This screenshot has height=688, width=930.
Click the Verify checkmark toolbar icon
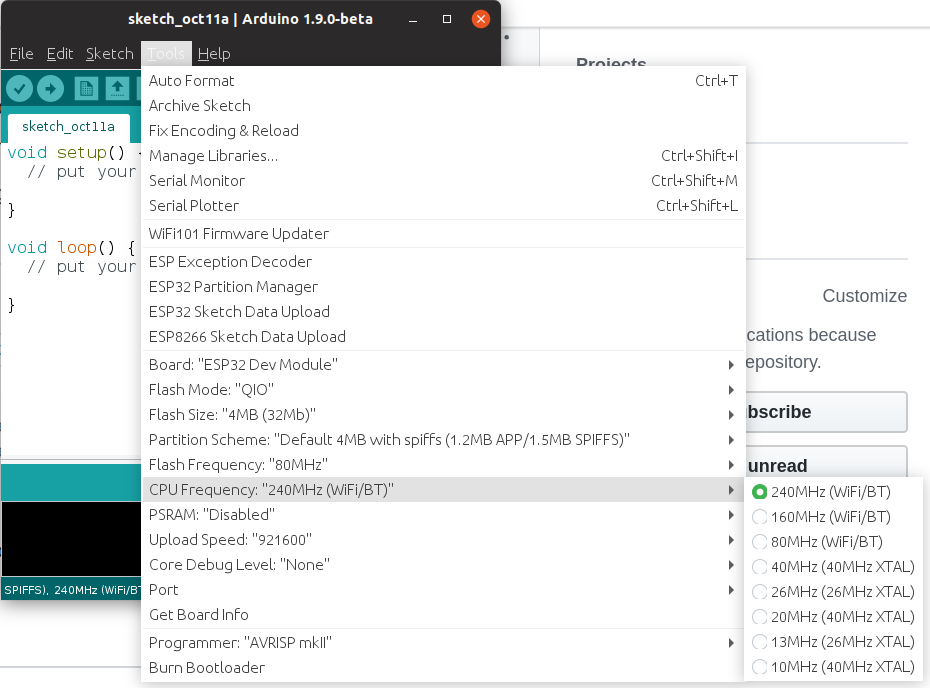[20, 89]
